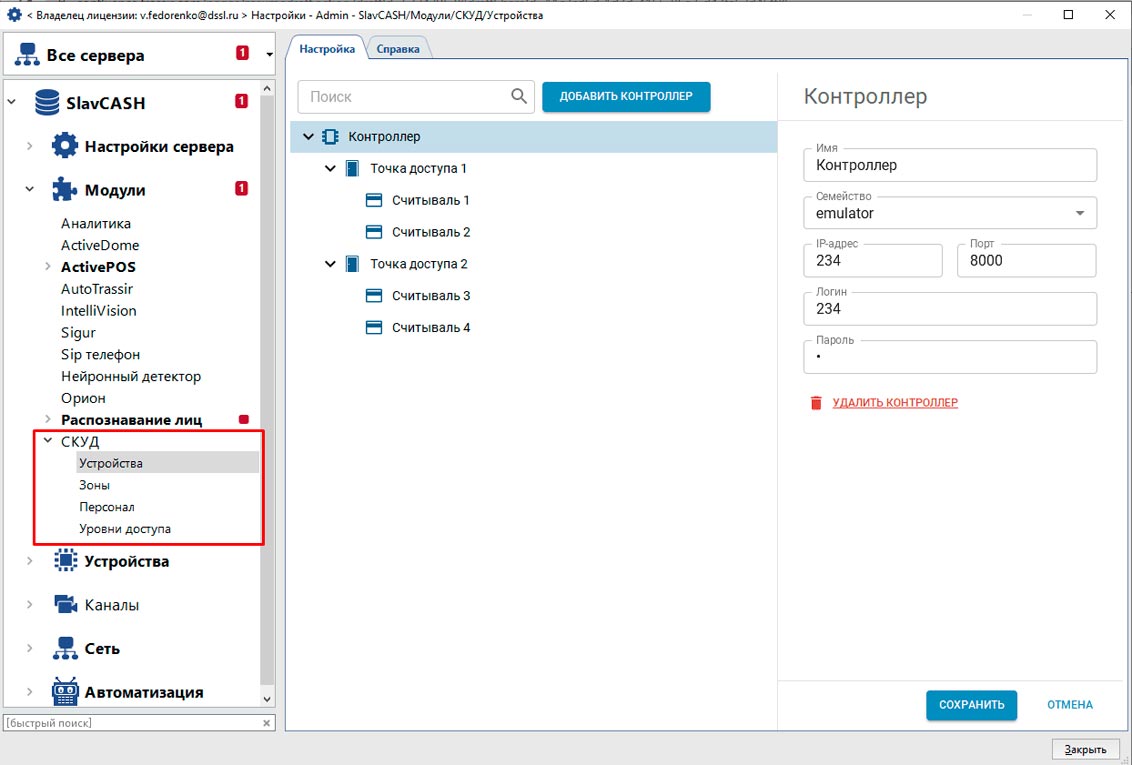Select Уровни доступа under СКУД
The width and height of the screenshot is (1132, 765).
coord(125,529)
